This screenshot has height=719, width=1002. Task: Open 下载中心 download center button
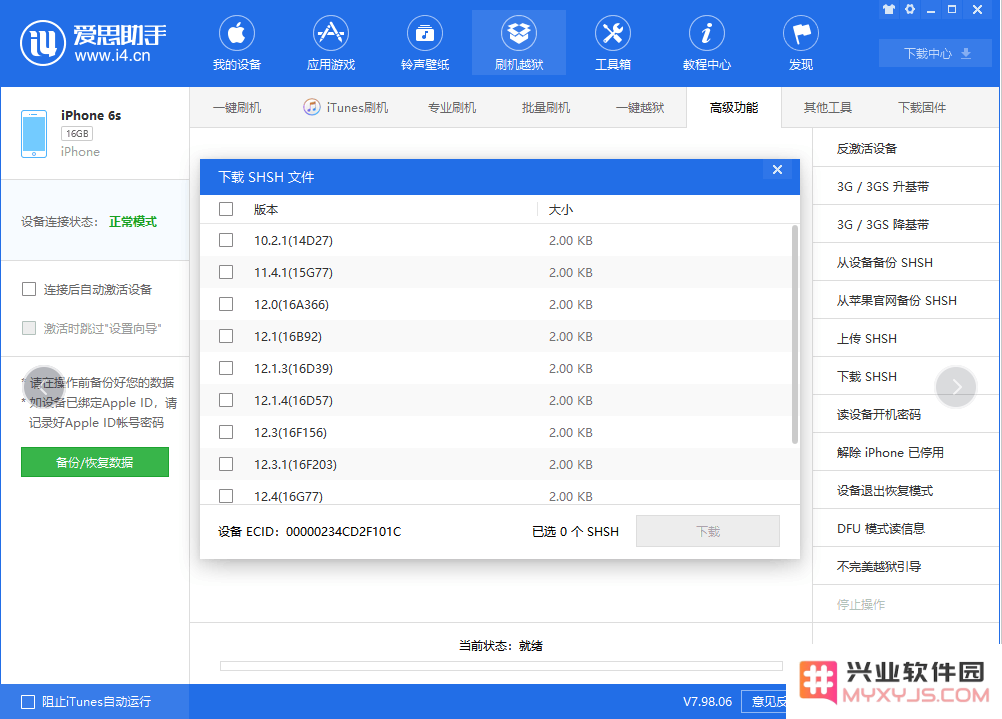click(x=936, y=53)
